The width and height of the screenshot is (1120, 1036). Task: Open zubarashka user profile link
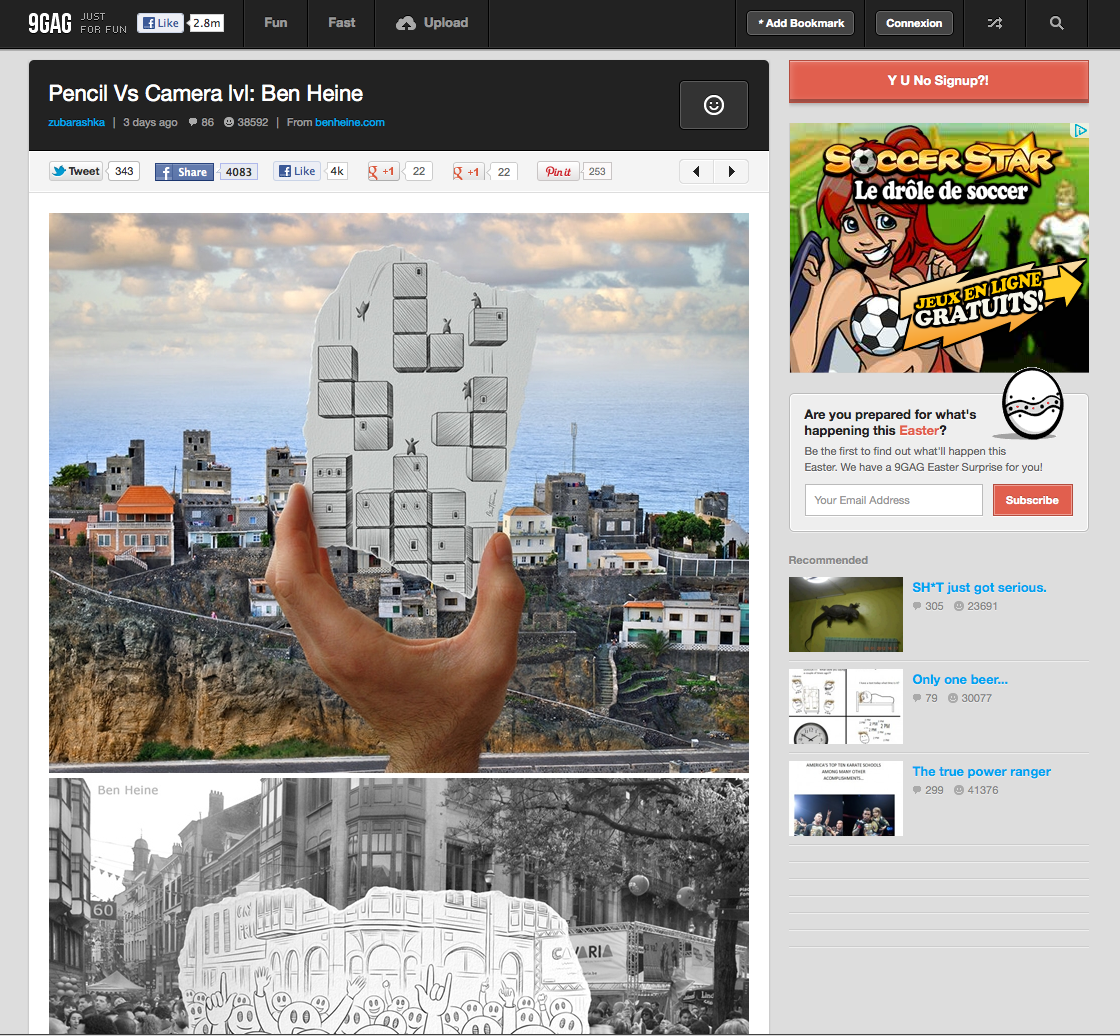pyautogui.click(x=76, y=122)
